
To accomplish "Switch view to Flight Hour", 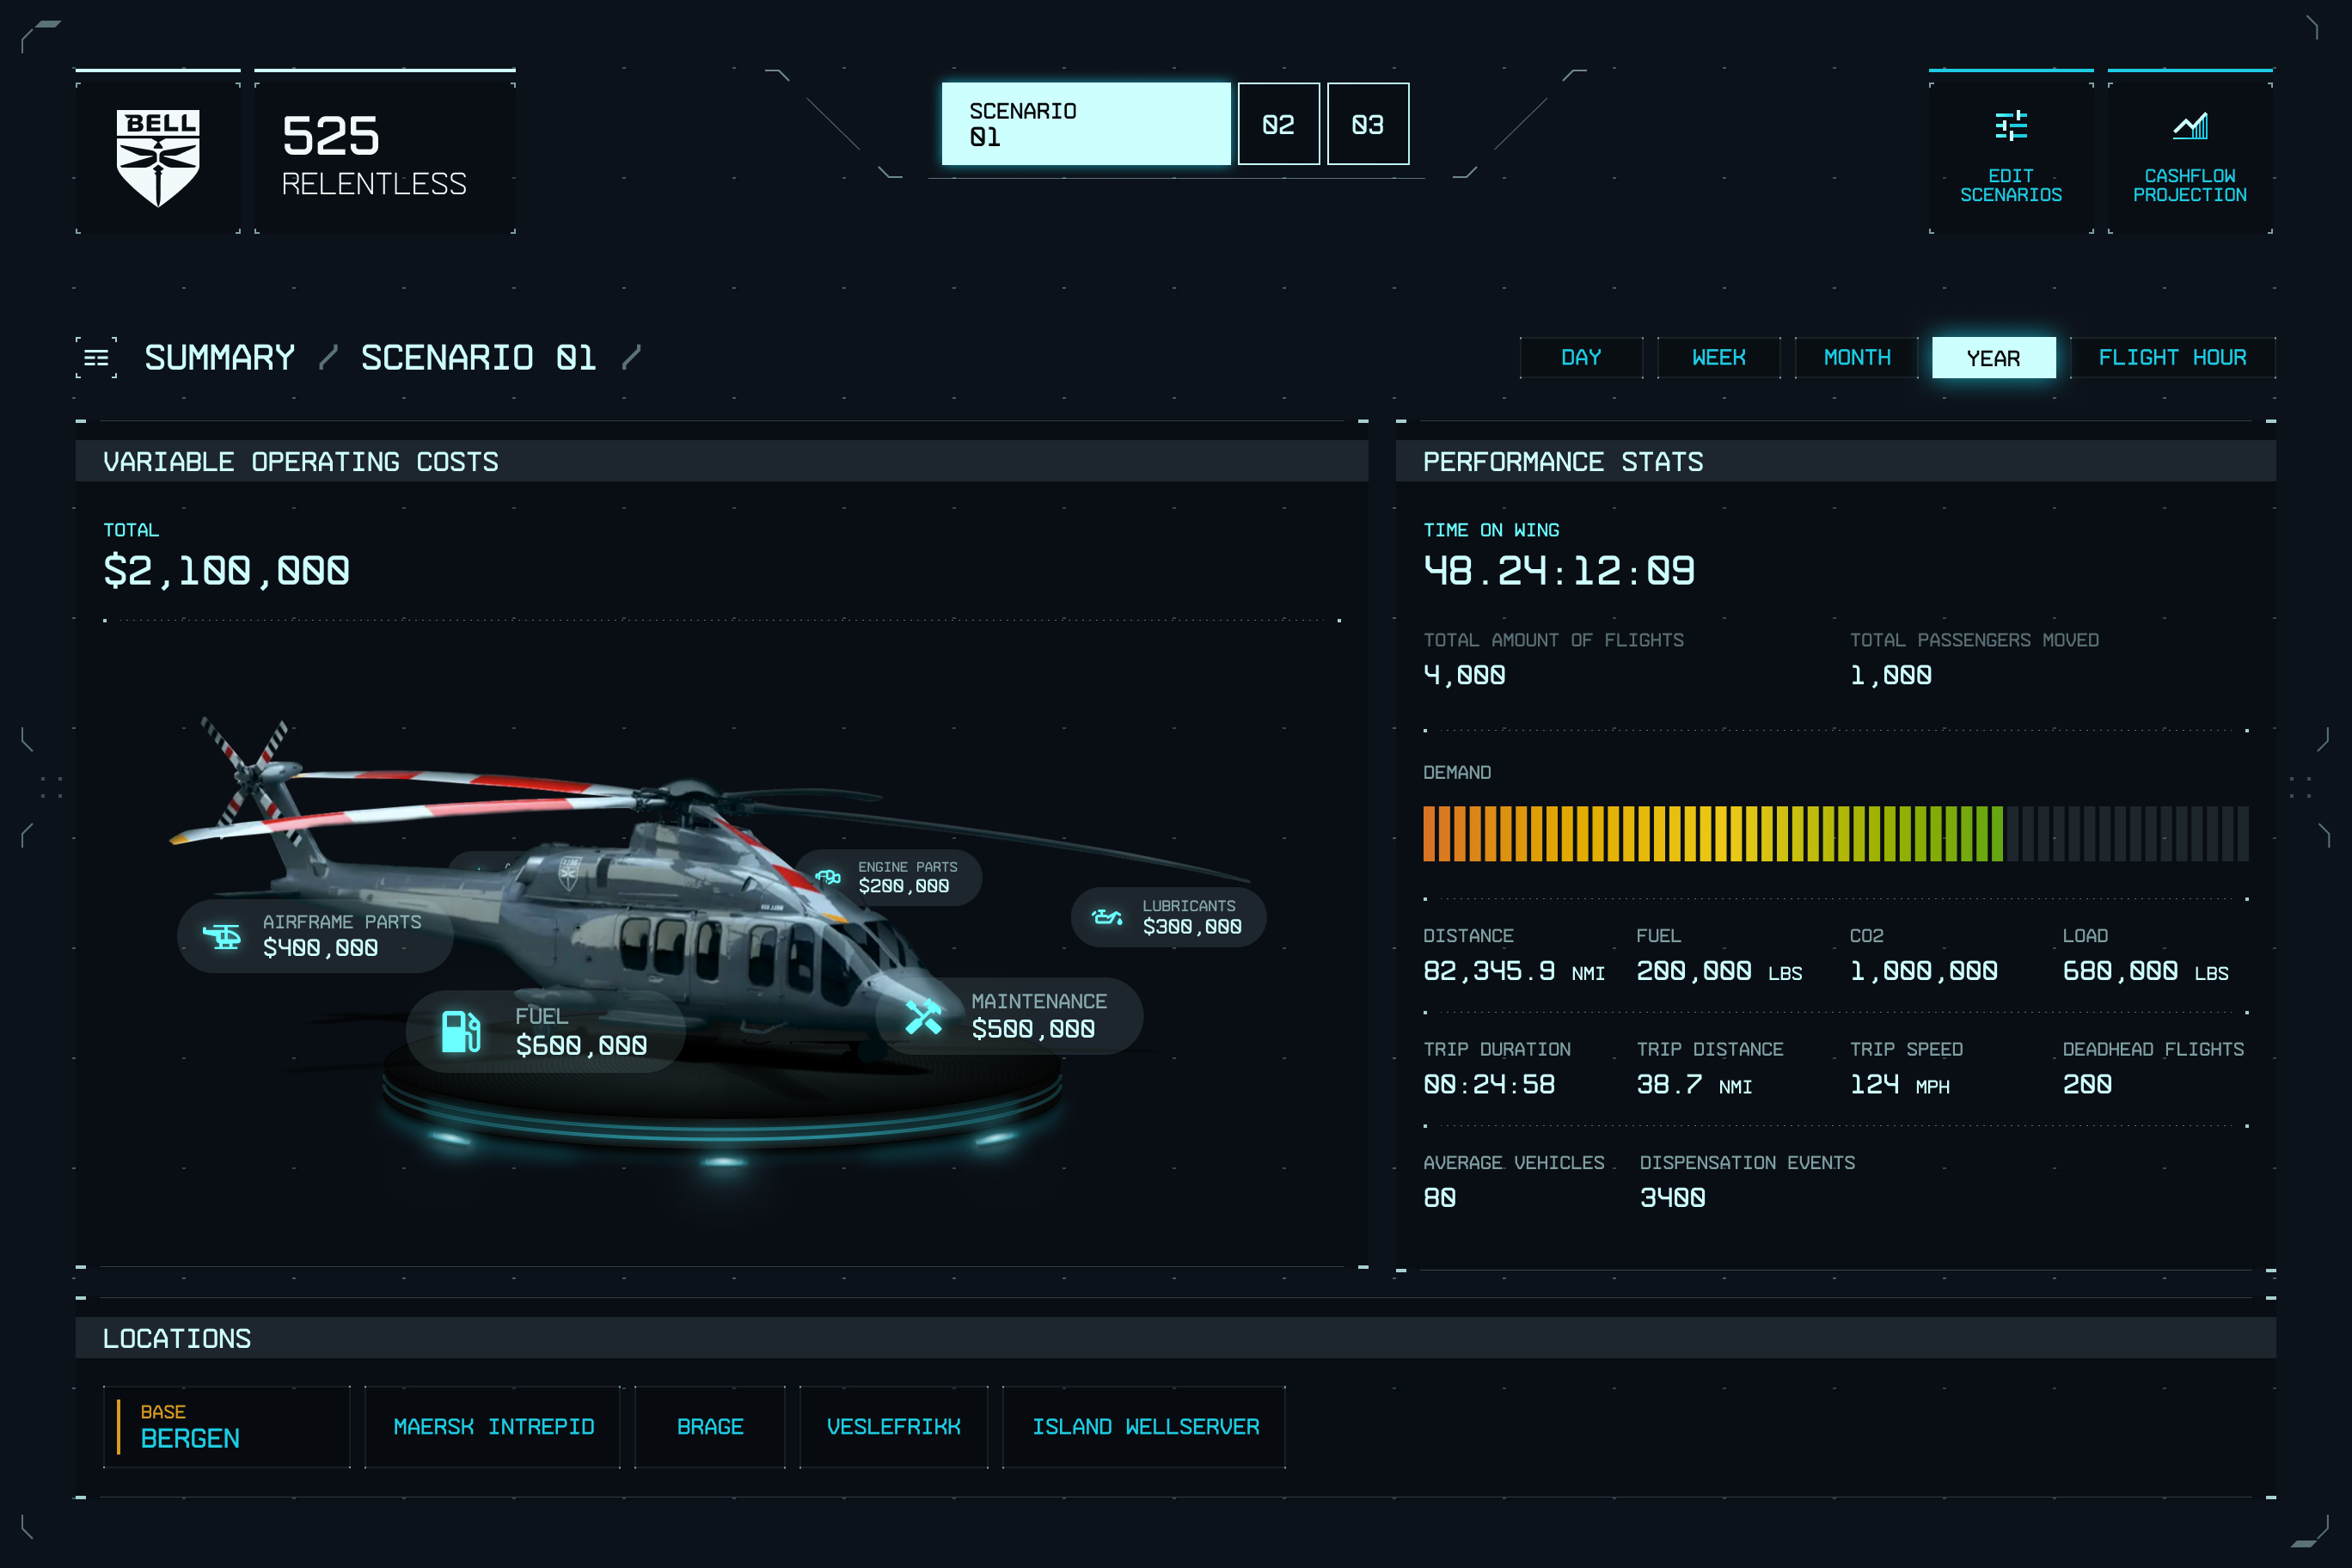I will 2173,358.
